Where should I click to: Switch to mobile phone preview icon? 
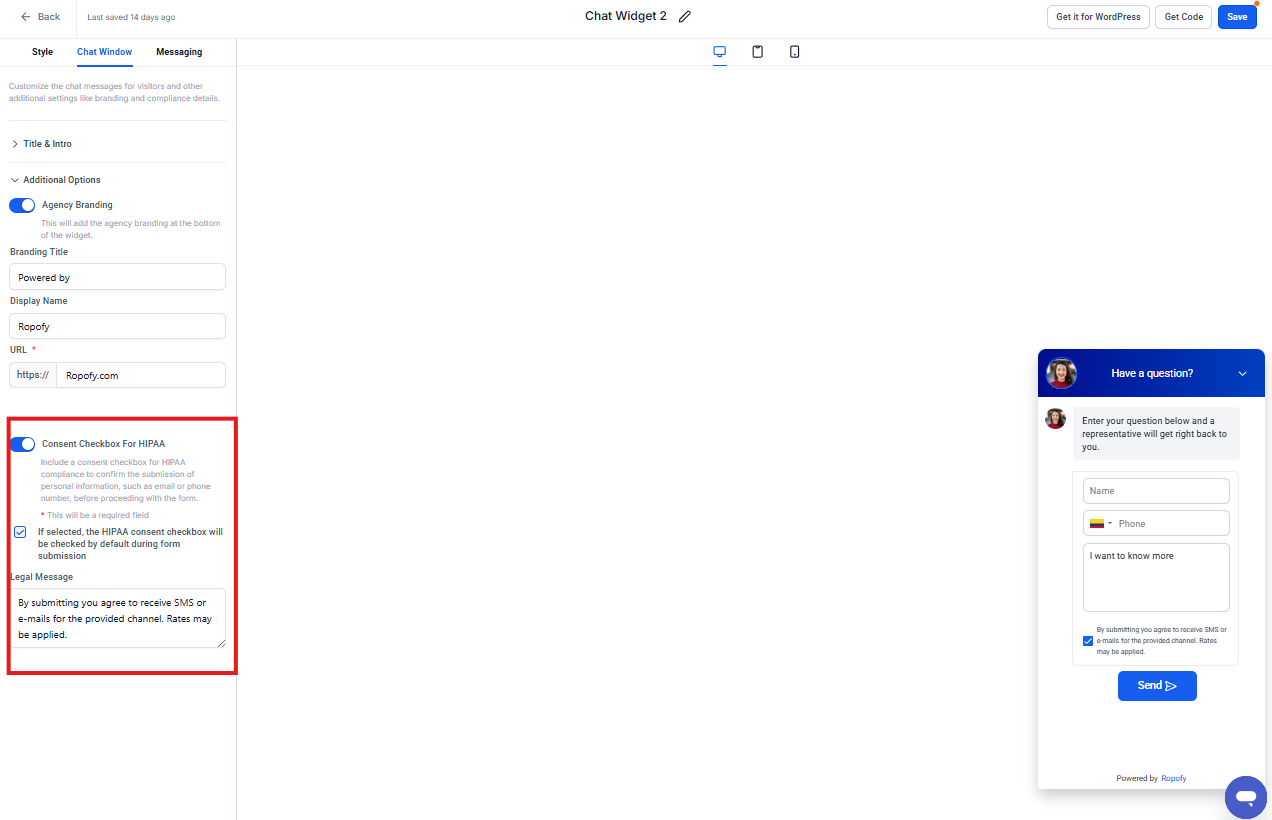pos(794,52)
